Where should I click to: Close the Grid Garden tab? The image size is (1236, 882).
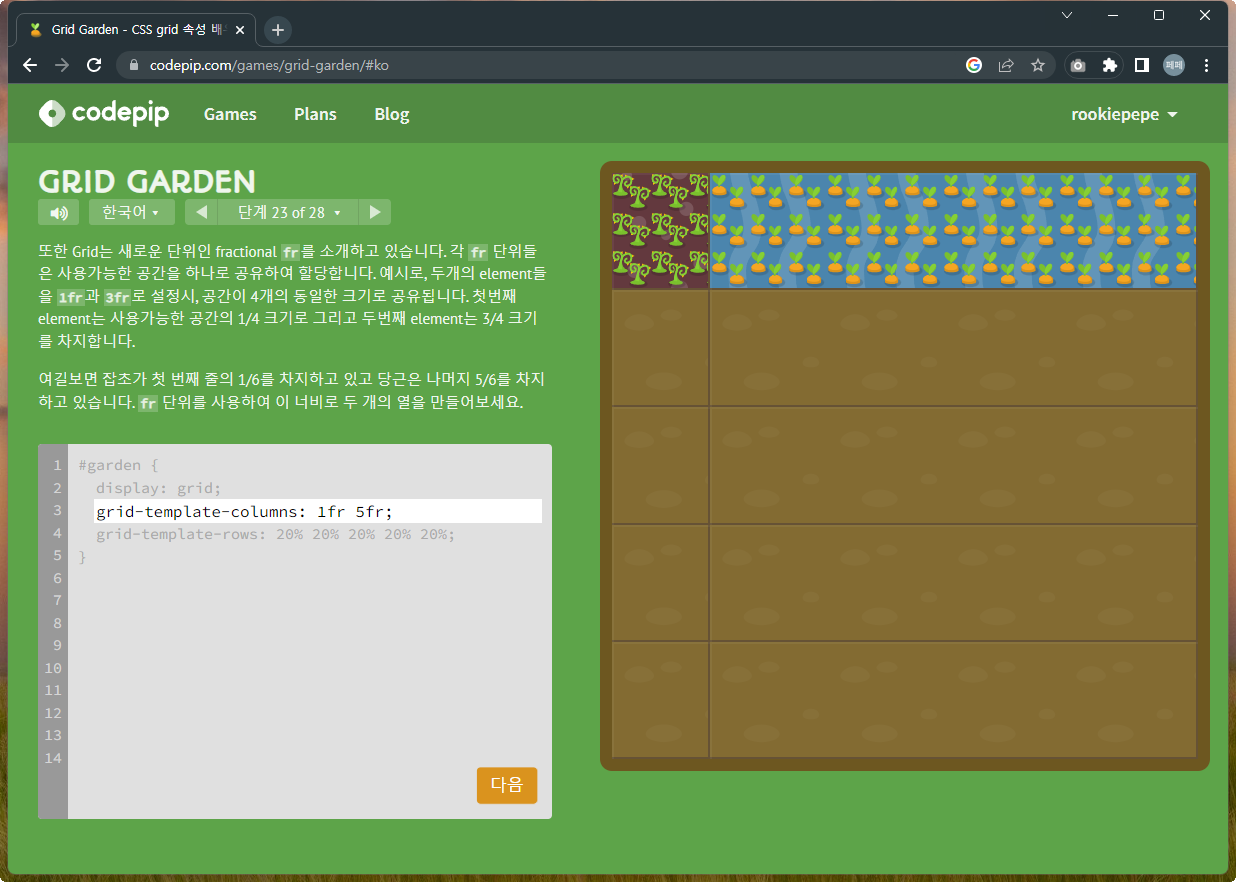coord(240,30)
